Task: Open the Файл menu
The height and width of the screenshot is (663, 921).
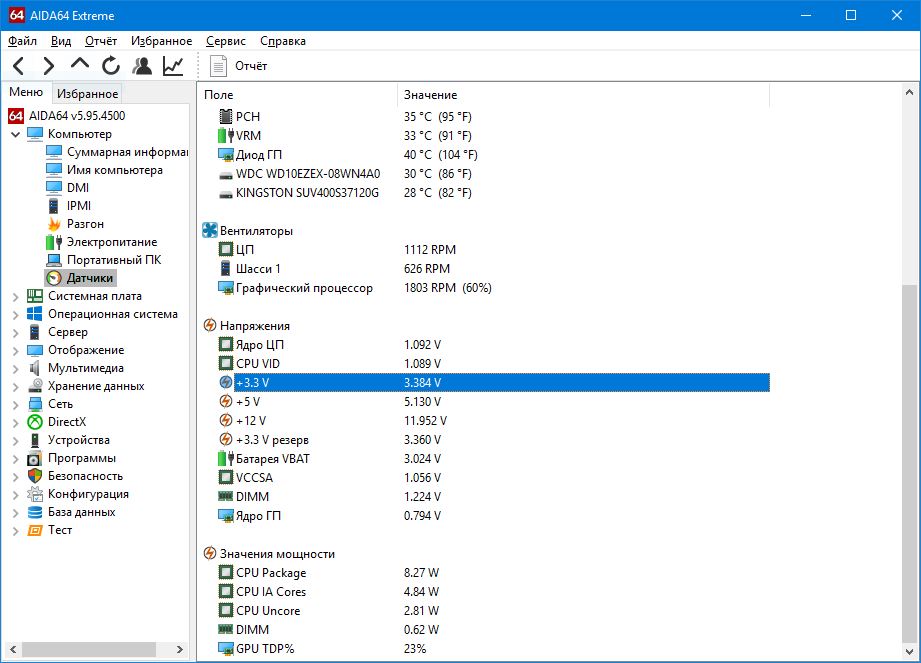Action: 22,41
